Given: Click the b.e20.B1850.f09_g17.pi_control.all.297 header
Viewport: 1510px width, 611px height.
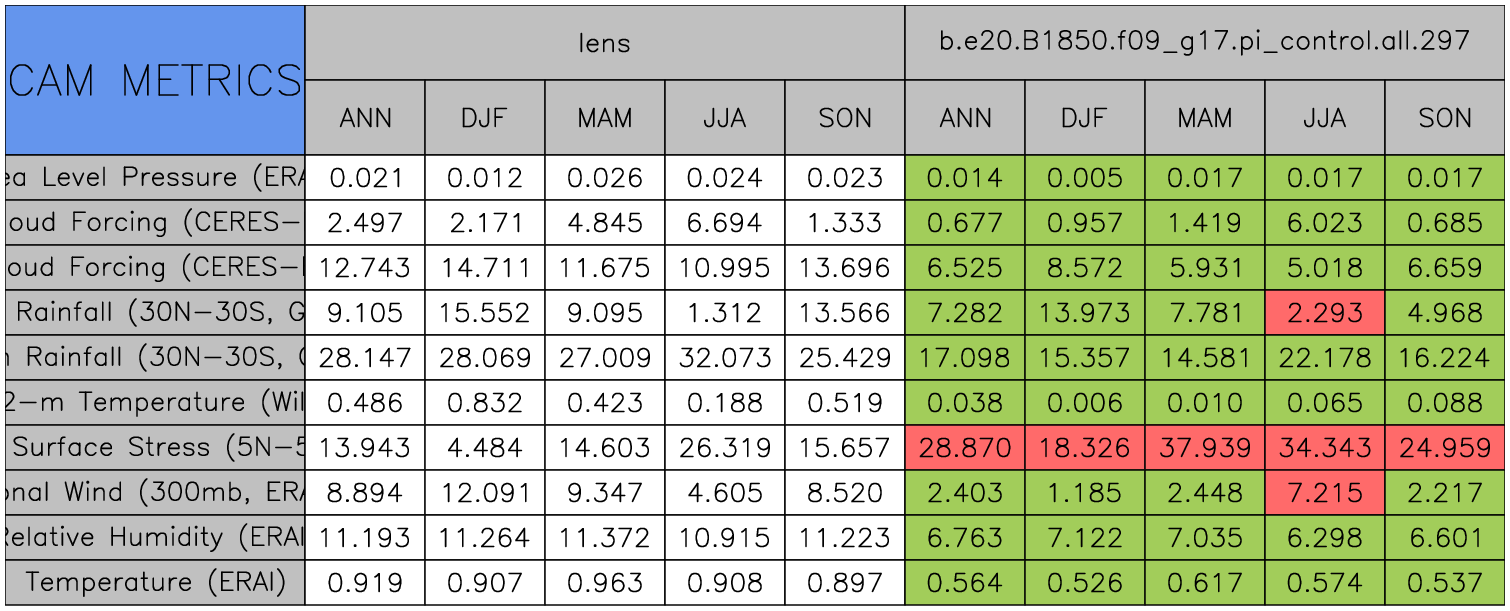Looking at the screenshot, I should (1204, 42).
